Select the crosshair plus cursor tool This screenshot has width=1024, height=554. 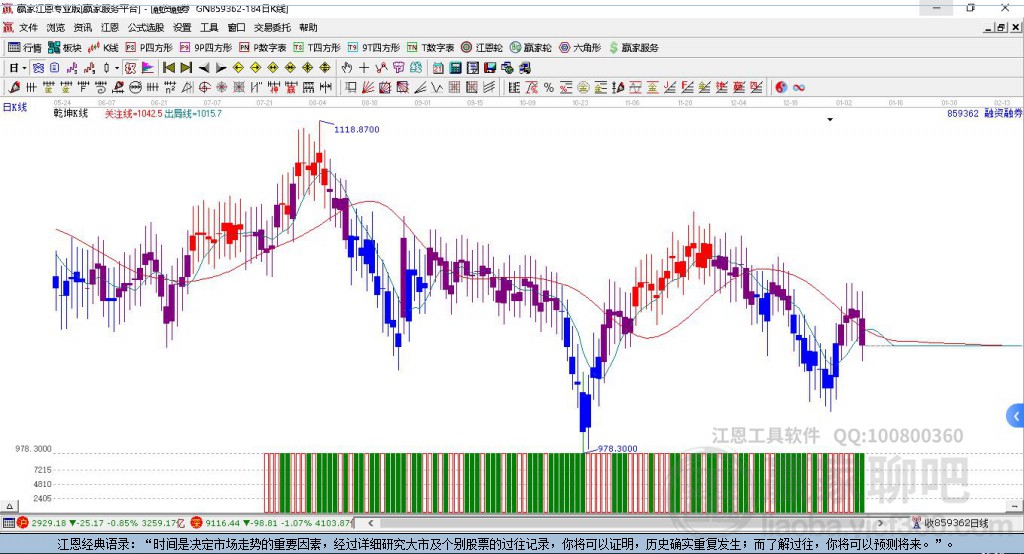[x=364, y=67]
